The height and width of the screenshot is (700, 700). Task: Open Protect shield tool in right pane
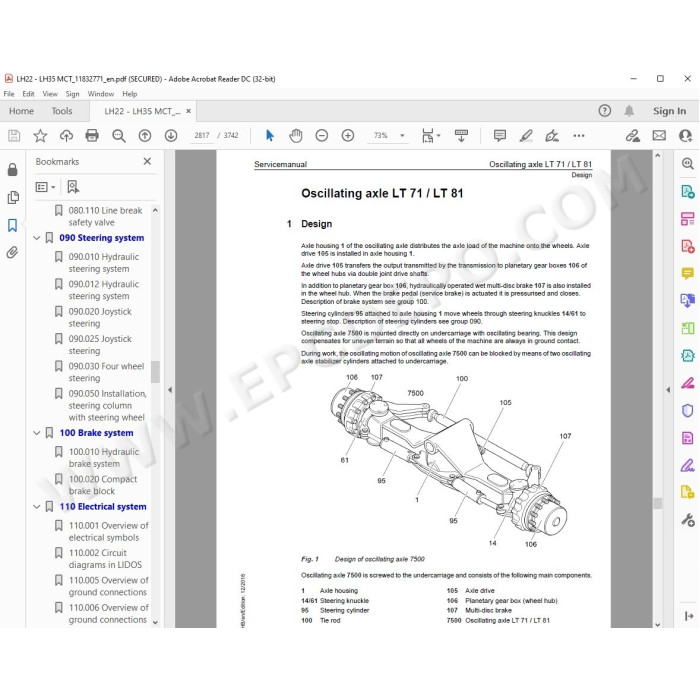(x=688, y=410)
